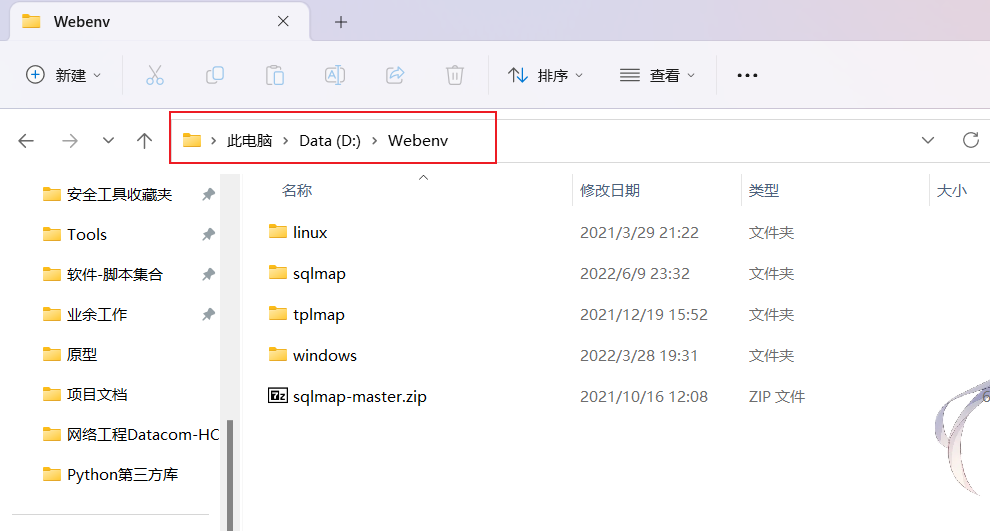Open the 新建 dropdown menu
Screen dimensions: 990x531
[64, 75]
